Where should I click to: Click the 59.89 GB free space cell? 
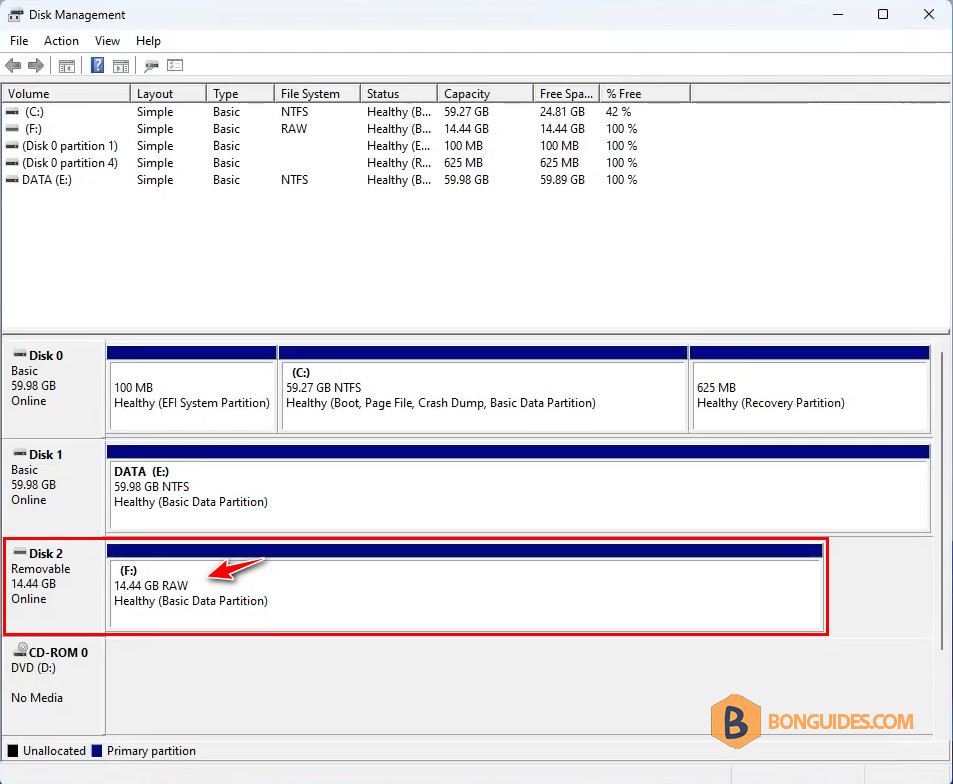click(562, 180)
